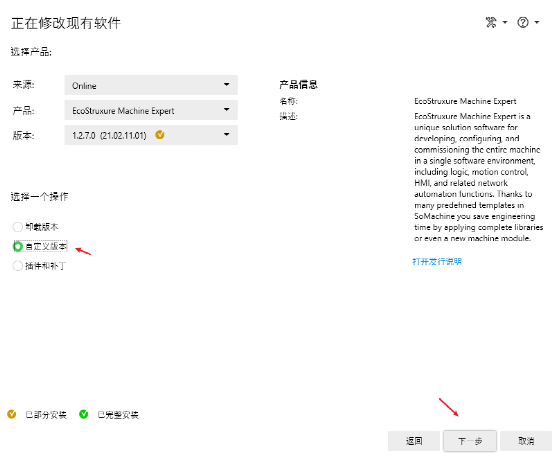
Task: Click the 正在修改现有软件 title
Action: point(66,23)
